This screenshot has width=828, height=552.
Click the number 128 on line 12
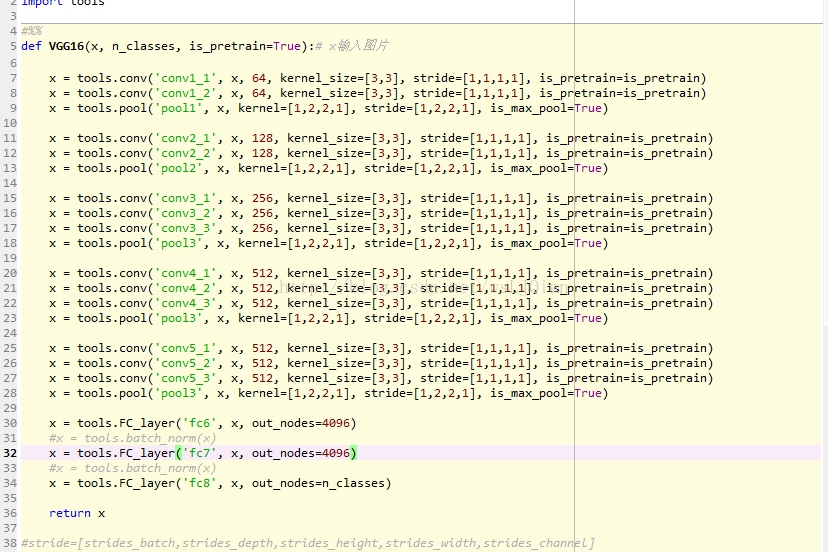[x=262, y=153]
